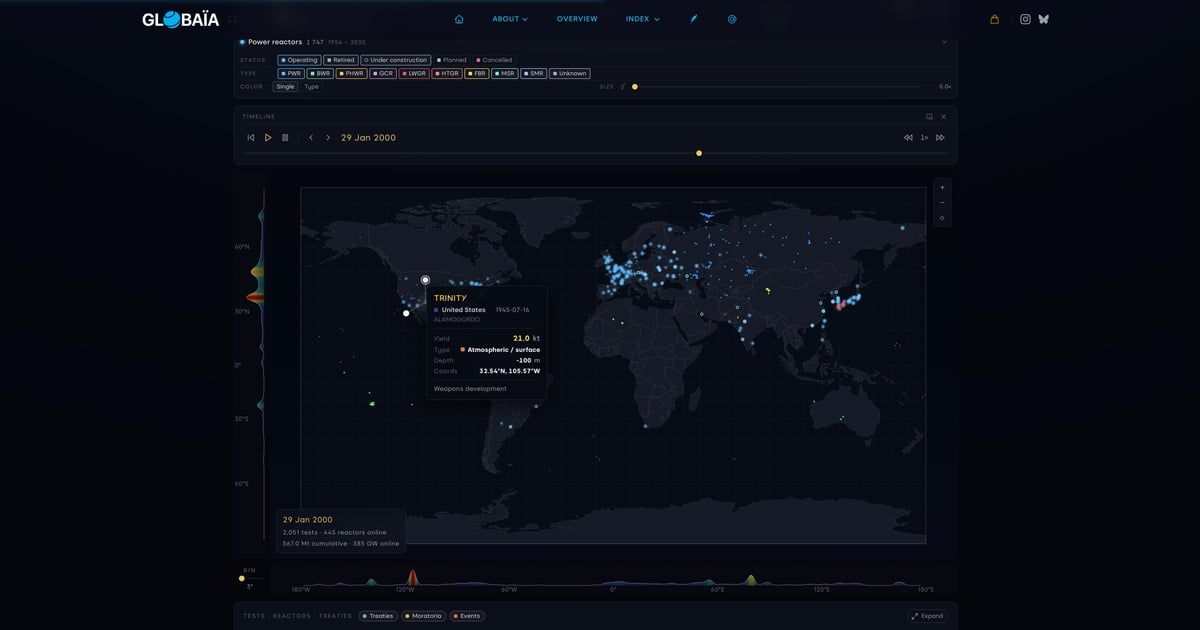Enable Cancelled status filter
Screen dimensions: 1200x630
(494, 60)
